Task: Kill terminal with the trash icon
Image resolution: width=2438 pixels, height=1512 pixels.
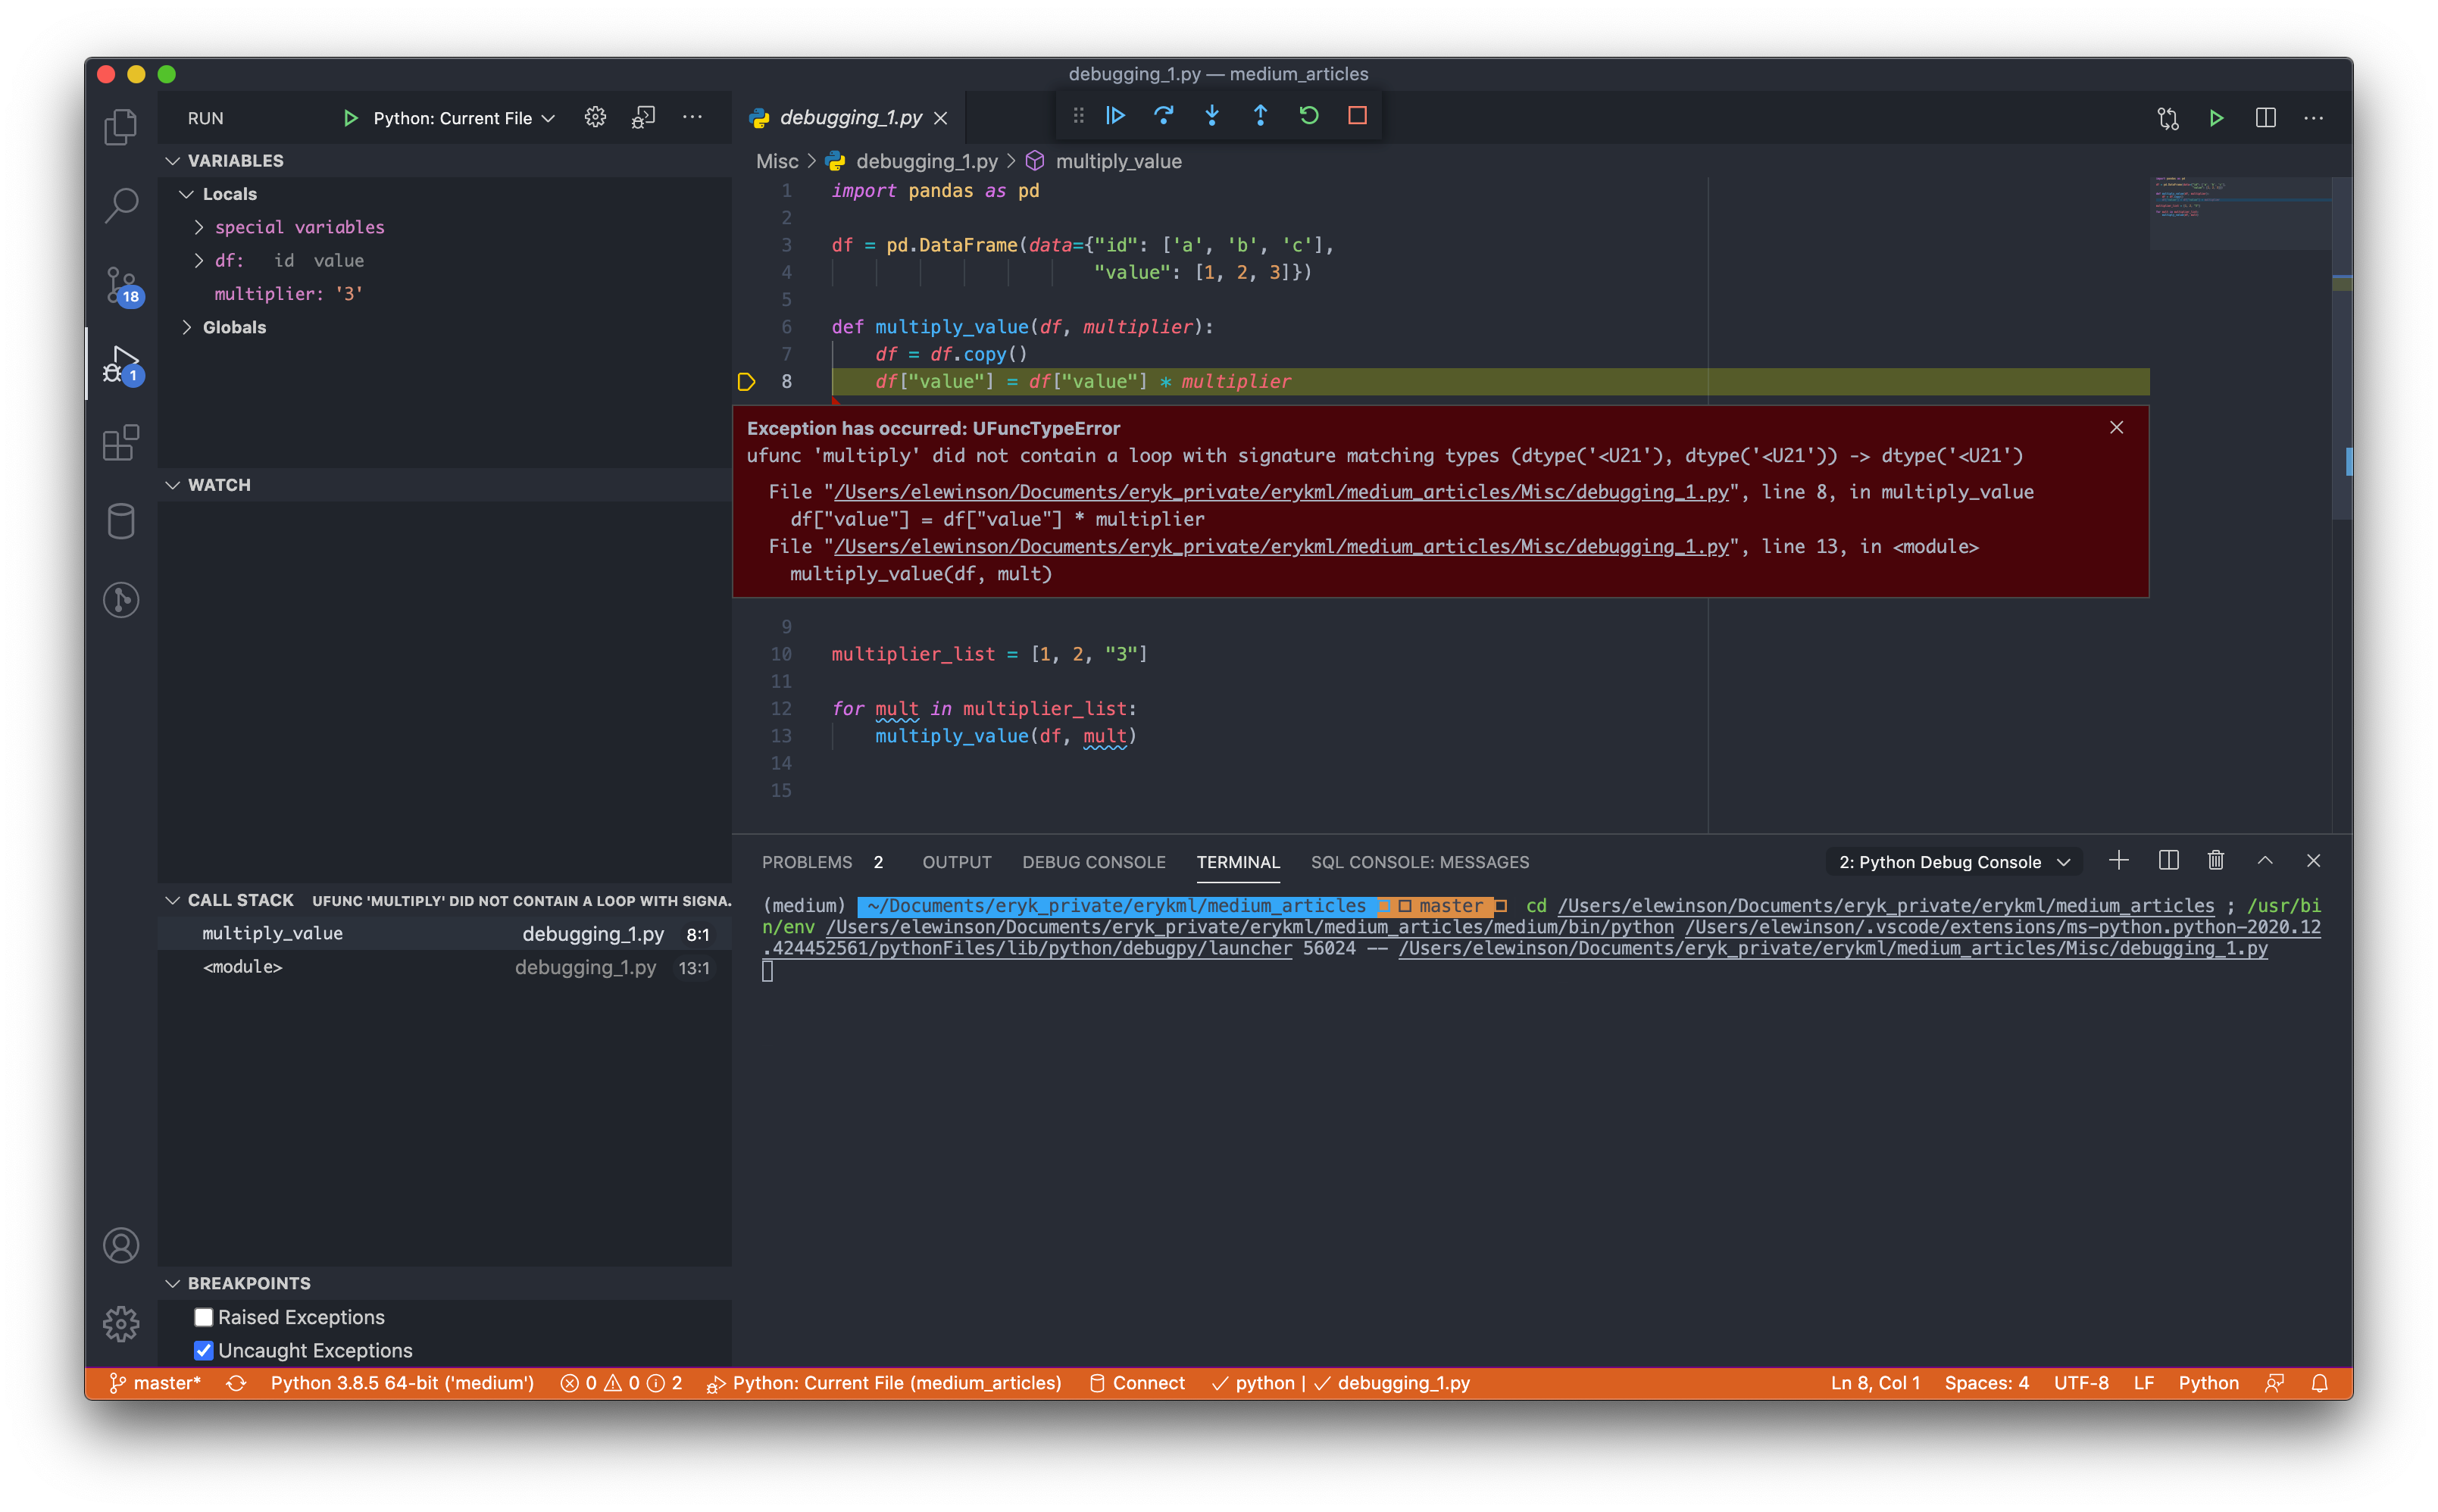Action: 2215,861
